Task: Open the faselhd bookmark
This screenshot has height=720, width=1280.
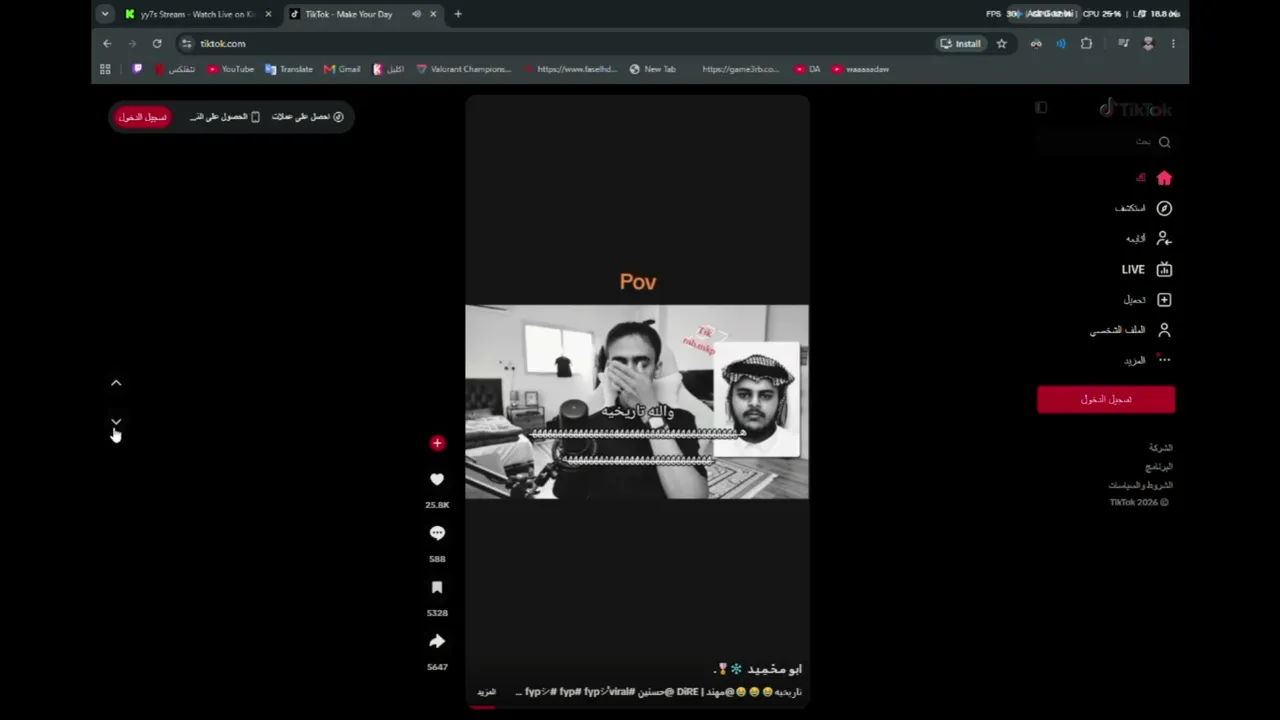Action: (569, 69)
